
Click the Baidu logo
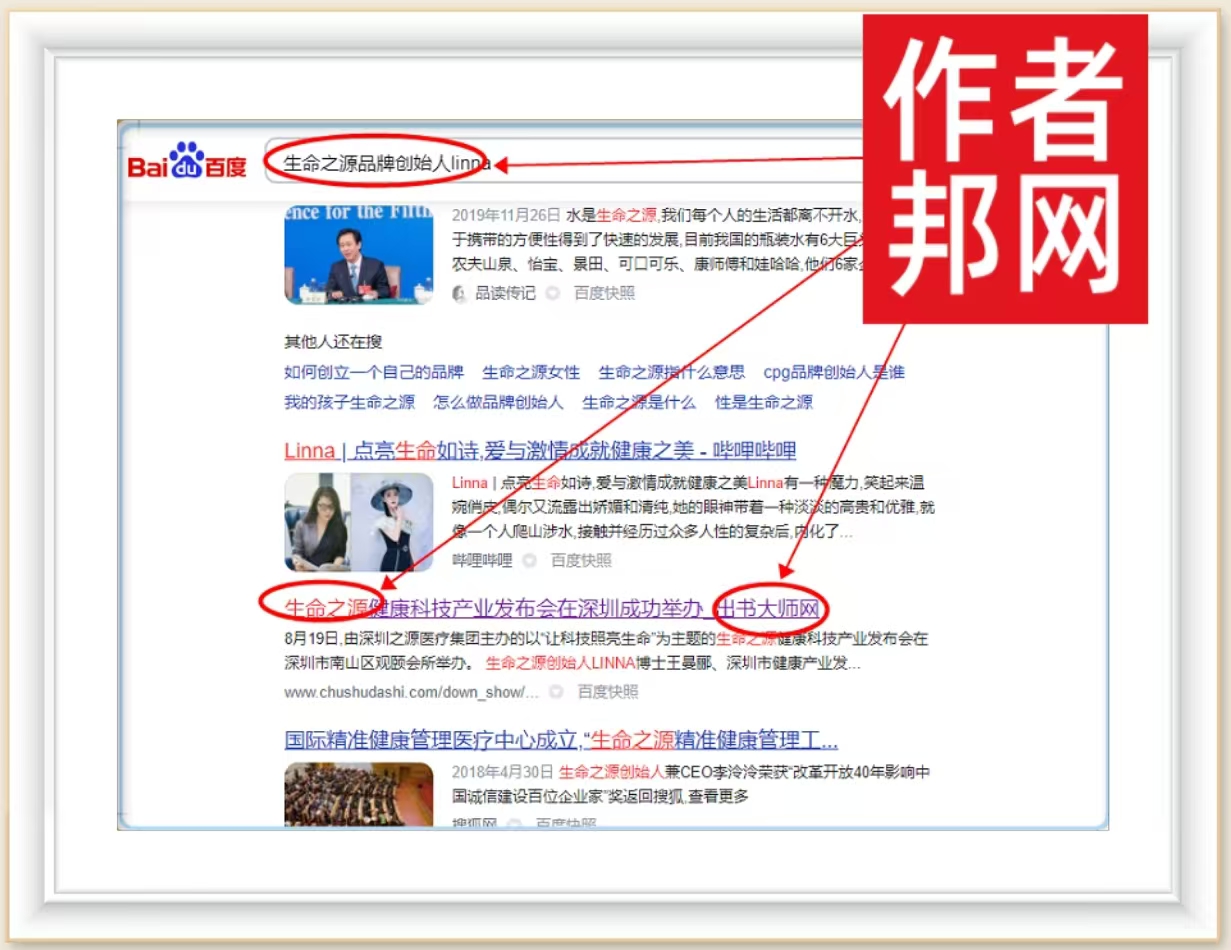click(187, 162)
